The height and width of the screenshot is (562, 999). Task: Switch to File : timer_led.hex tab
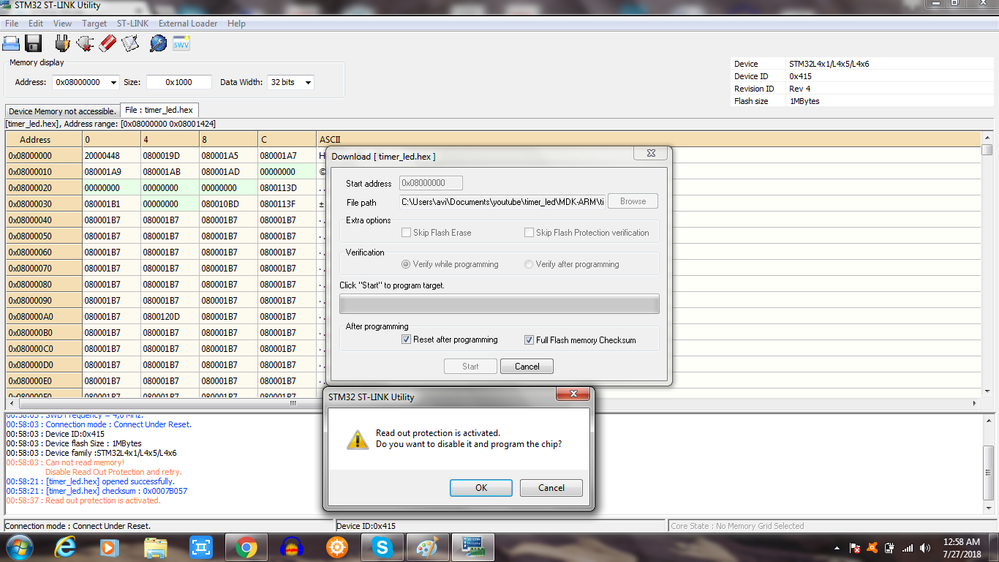tap(159, 110)
